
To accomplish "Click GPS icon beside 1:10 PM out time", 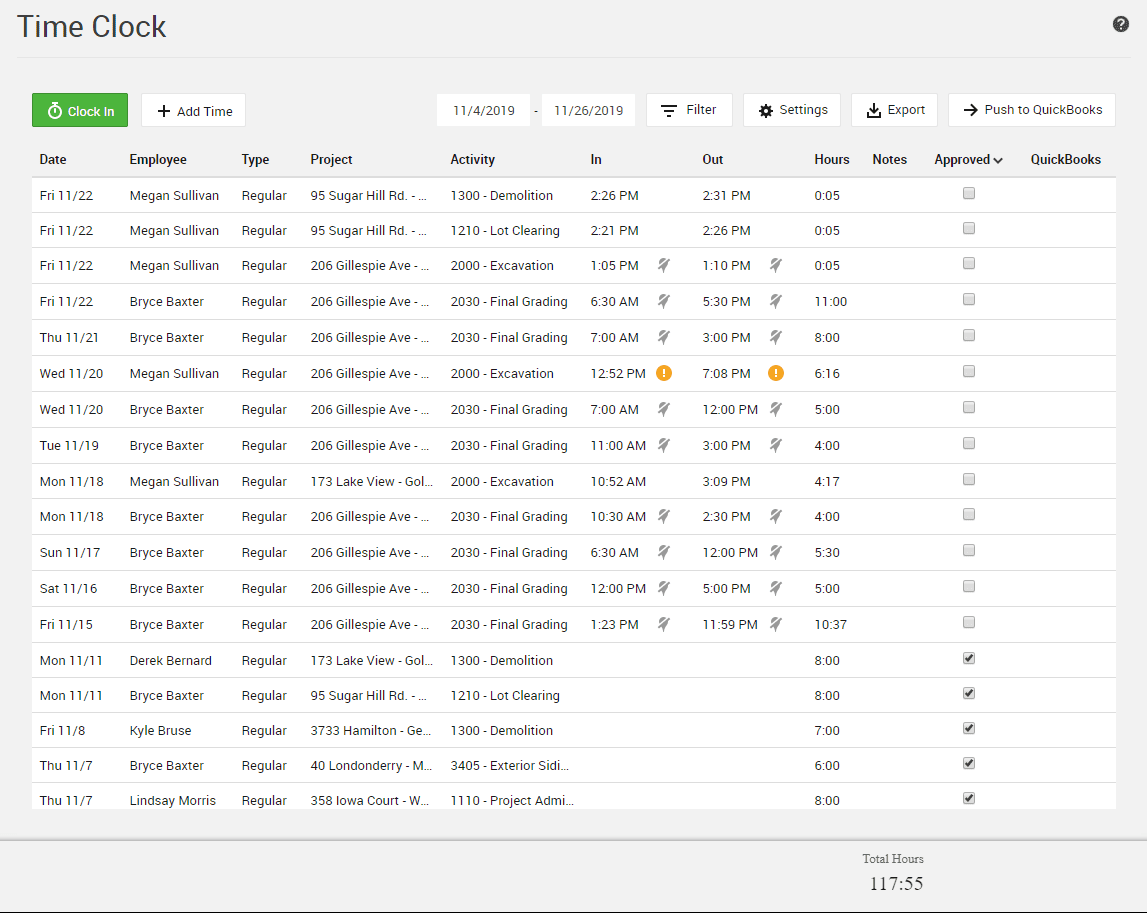I will pos(775,265).
